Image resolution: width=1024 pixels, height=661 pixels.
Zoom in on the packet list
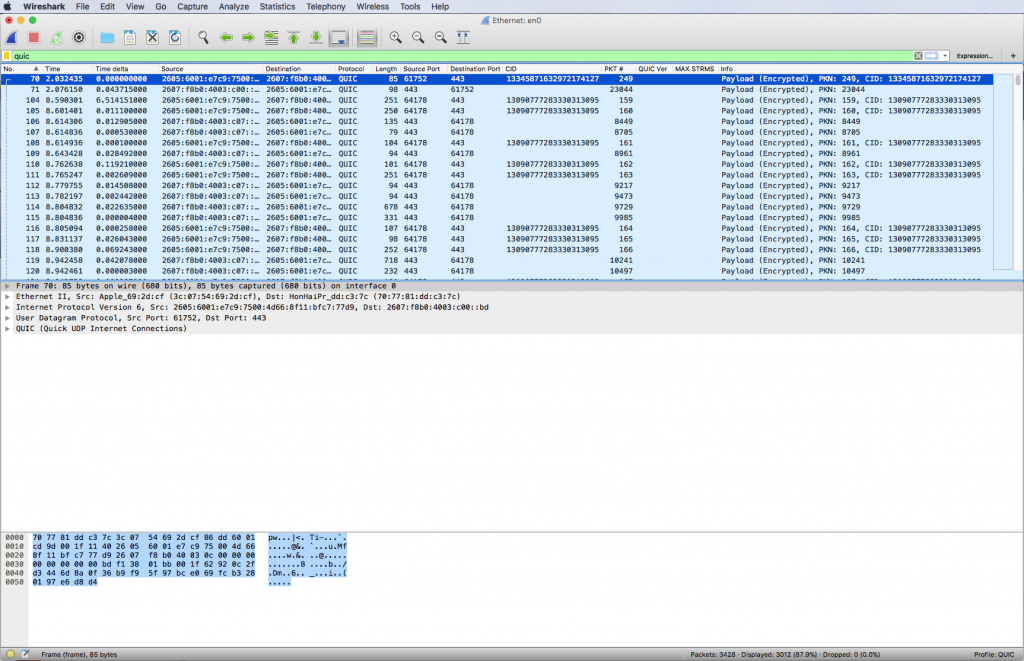395,37
